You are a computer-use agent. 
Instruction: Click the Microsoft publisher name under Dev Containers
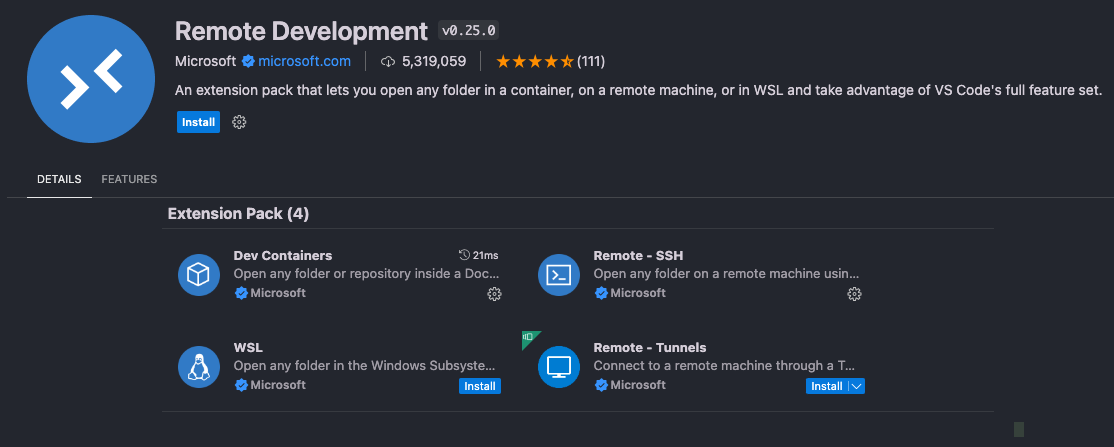point(278,293)
